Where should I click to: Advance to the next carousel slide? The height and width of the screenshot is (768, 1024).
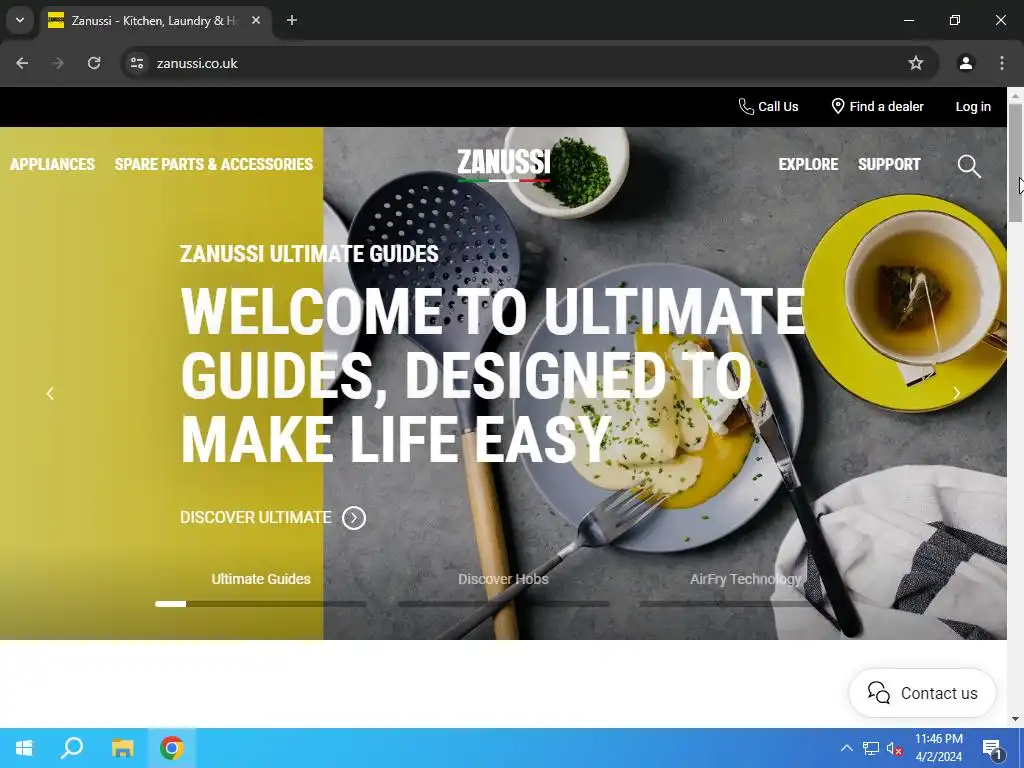(956, 393)
